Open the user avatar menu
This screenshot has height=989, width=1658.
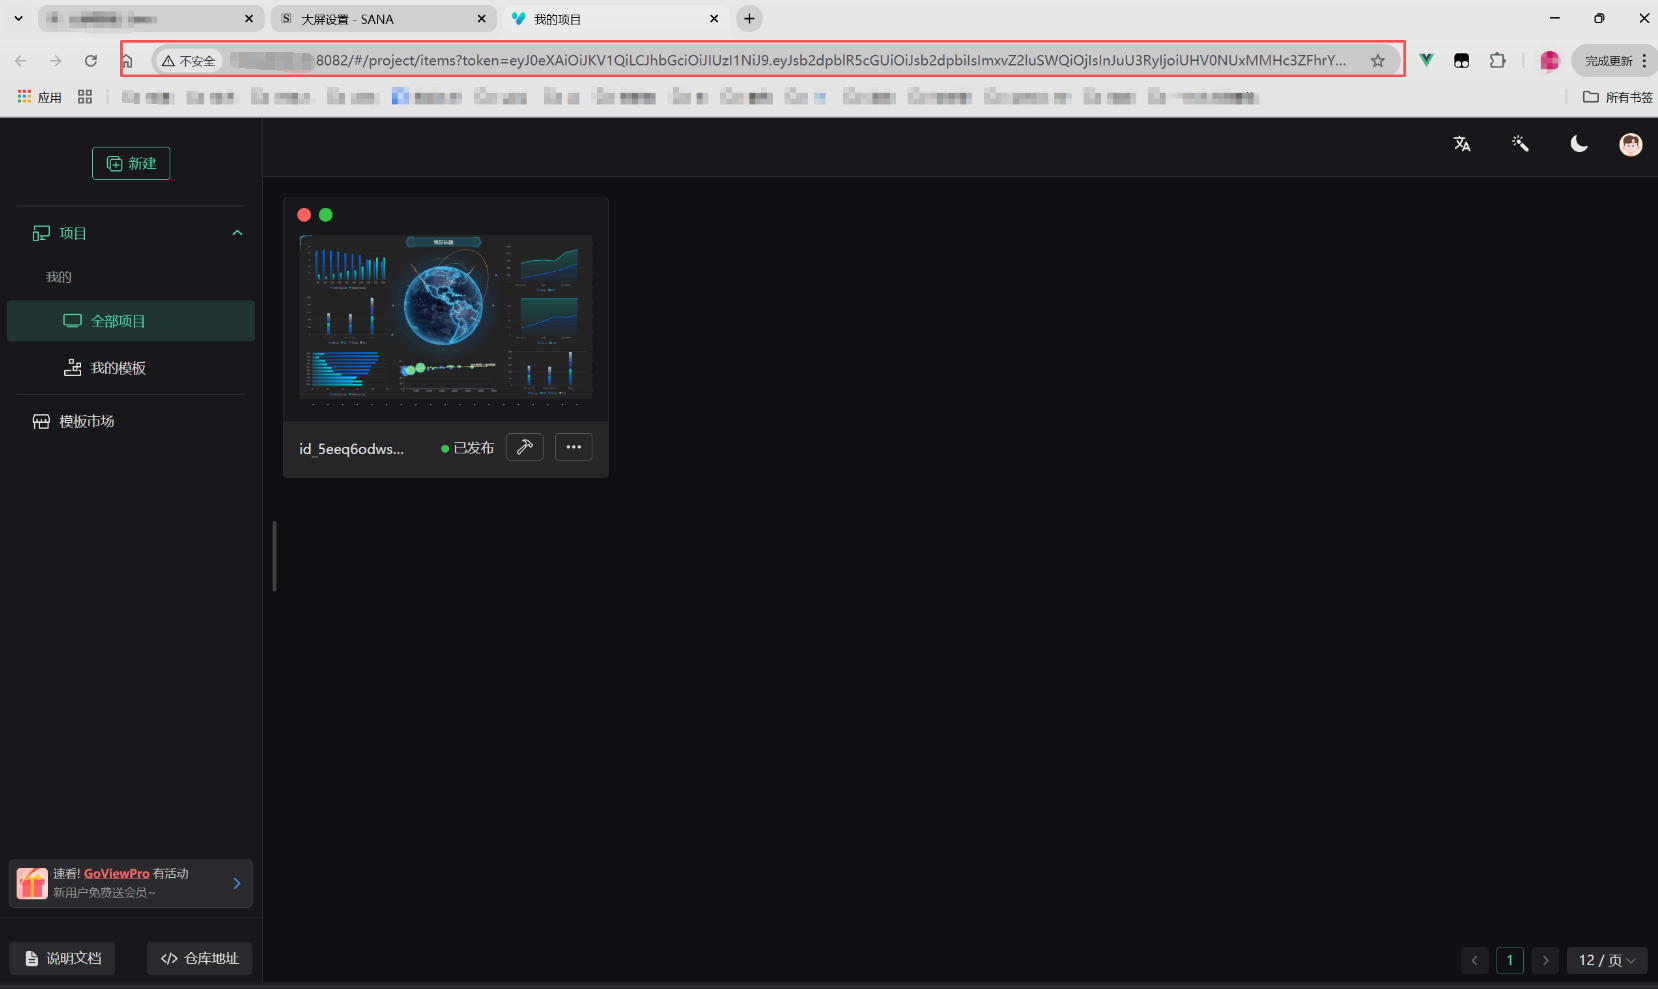point(1630,145)
